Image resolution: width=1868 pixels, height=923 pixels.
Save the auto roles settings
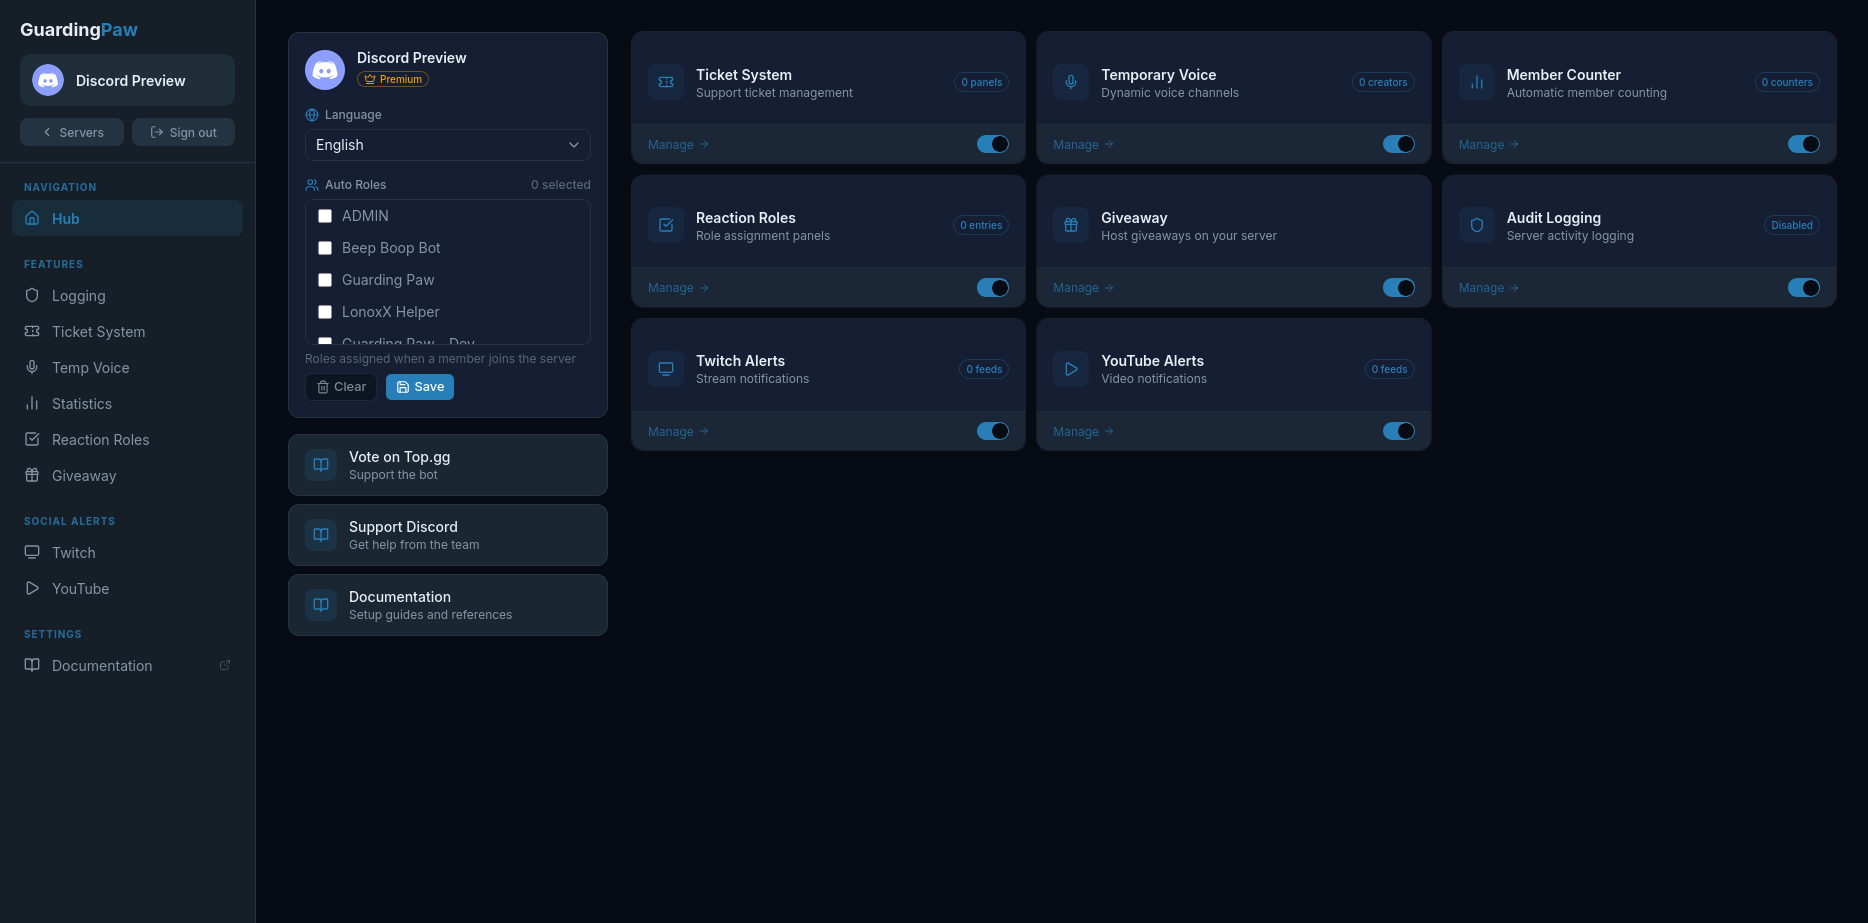[420, 387]
